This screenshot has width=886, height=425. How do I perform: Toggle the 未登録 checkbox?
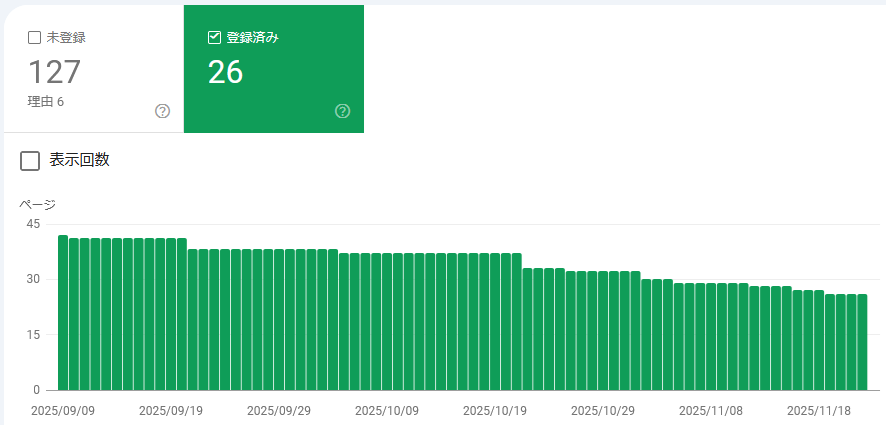34,38
